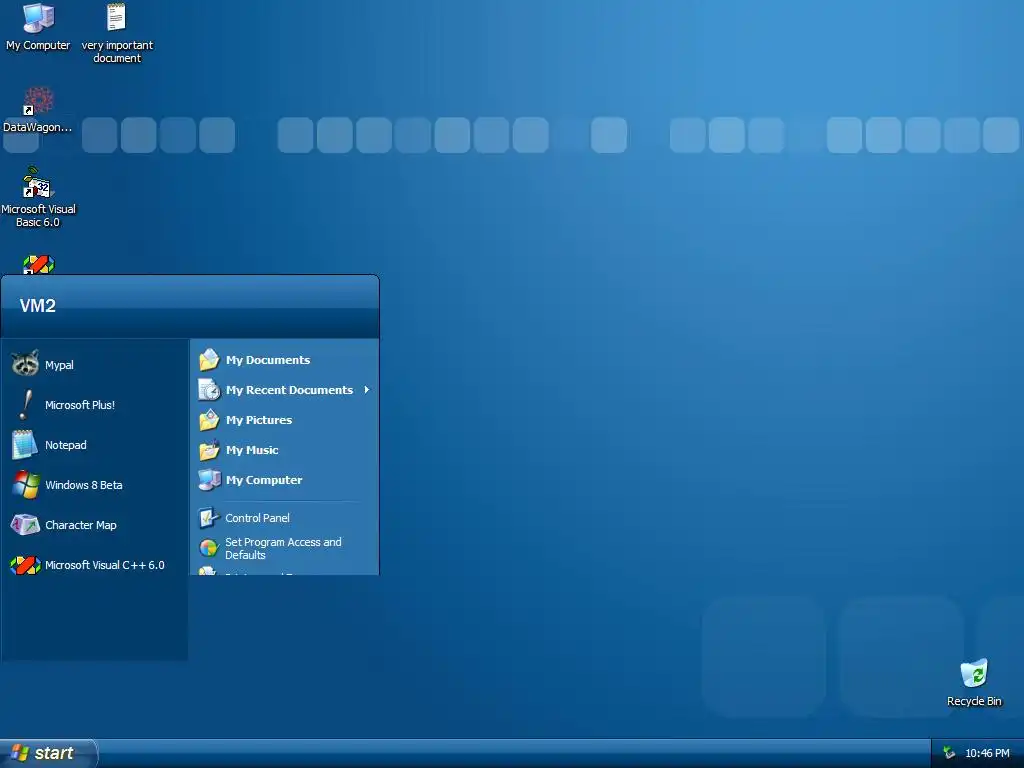
Task: Click the Notepad icon in Start menu
Action: 25,445
